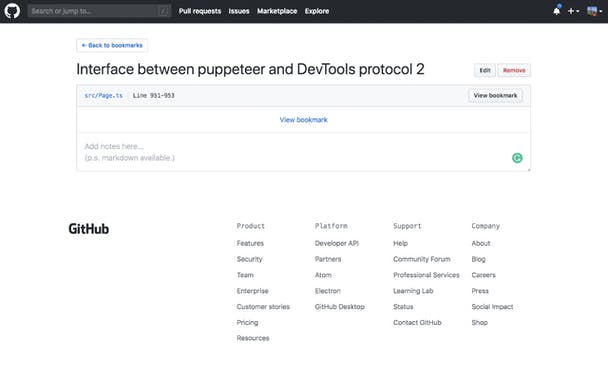Open the Partners footer link
Image resolution: width=608 pixels, height=380 pixels.
(x=328, y=259)
